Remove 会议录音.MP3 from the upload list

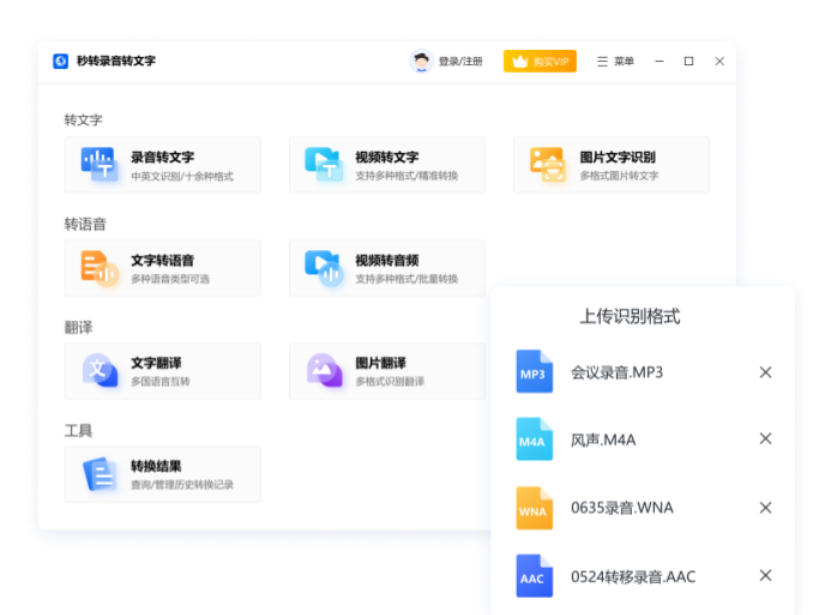(x=765, y=372)
